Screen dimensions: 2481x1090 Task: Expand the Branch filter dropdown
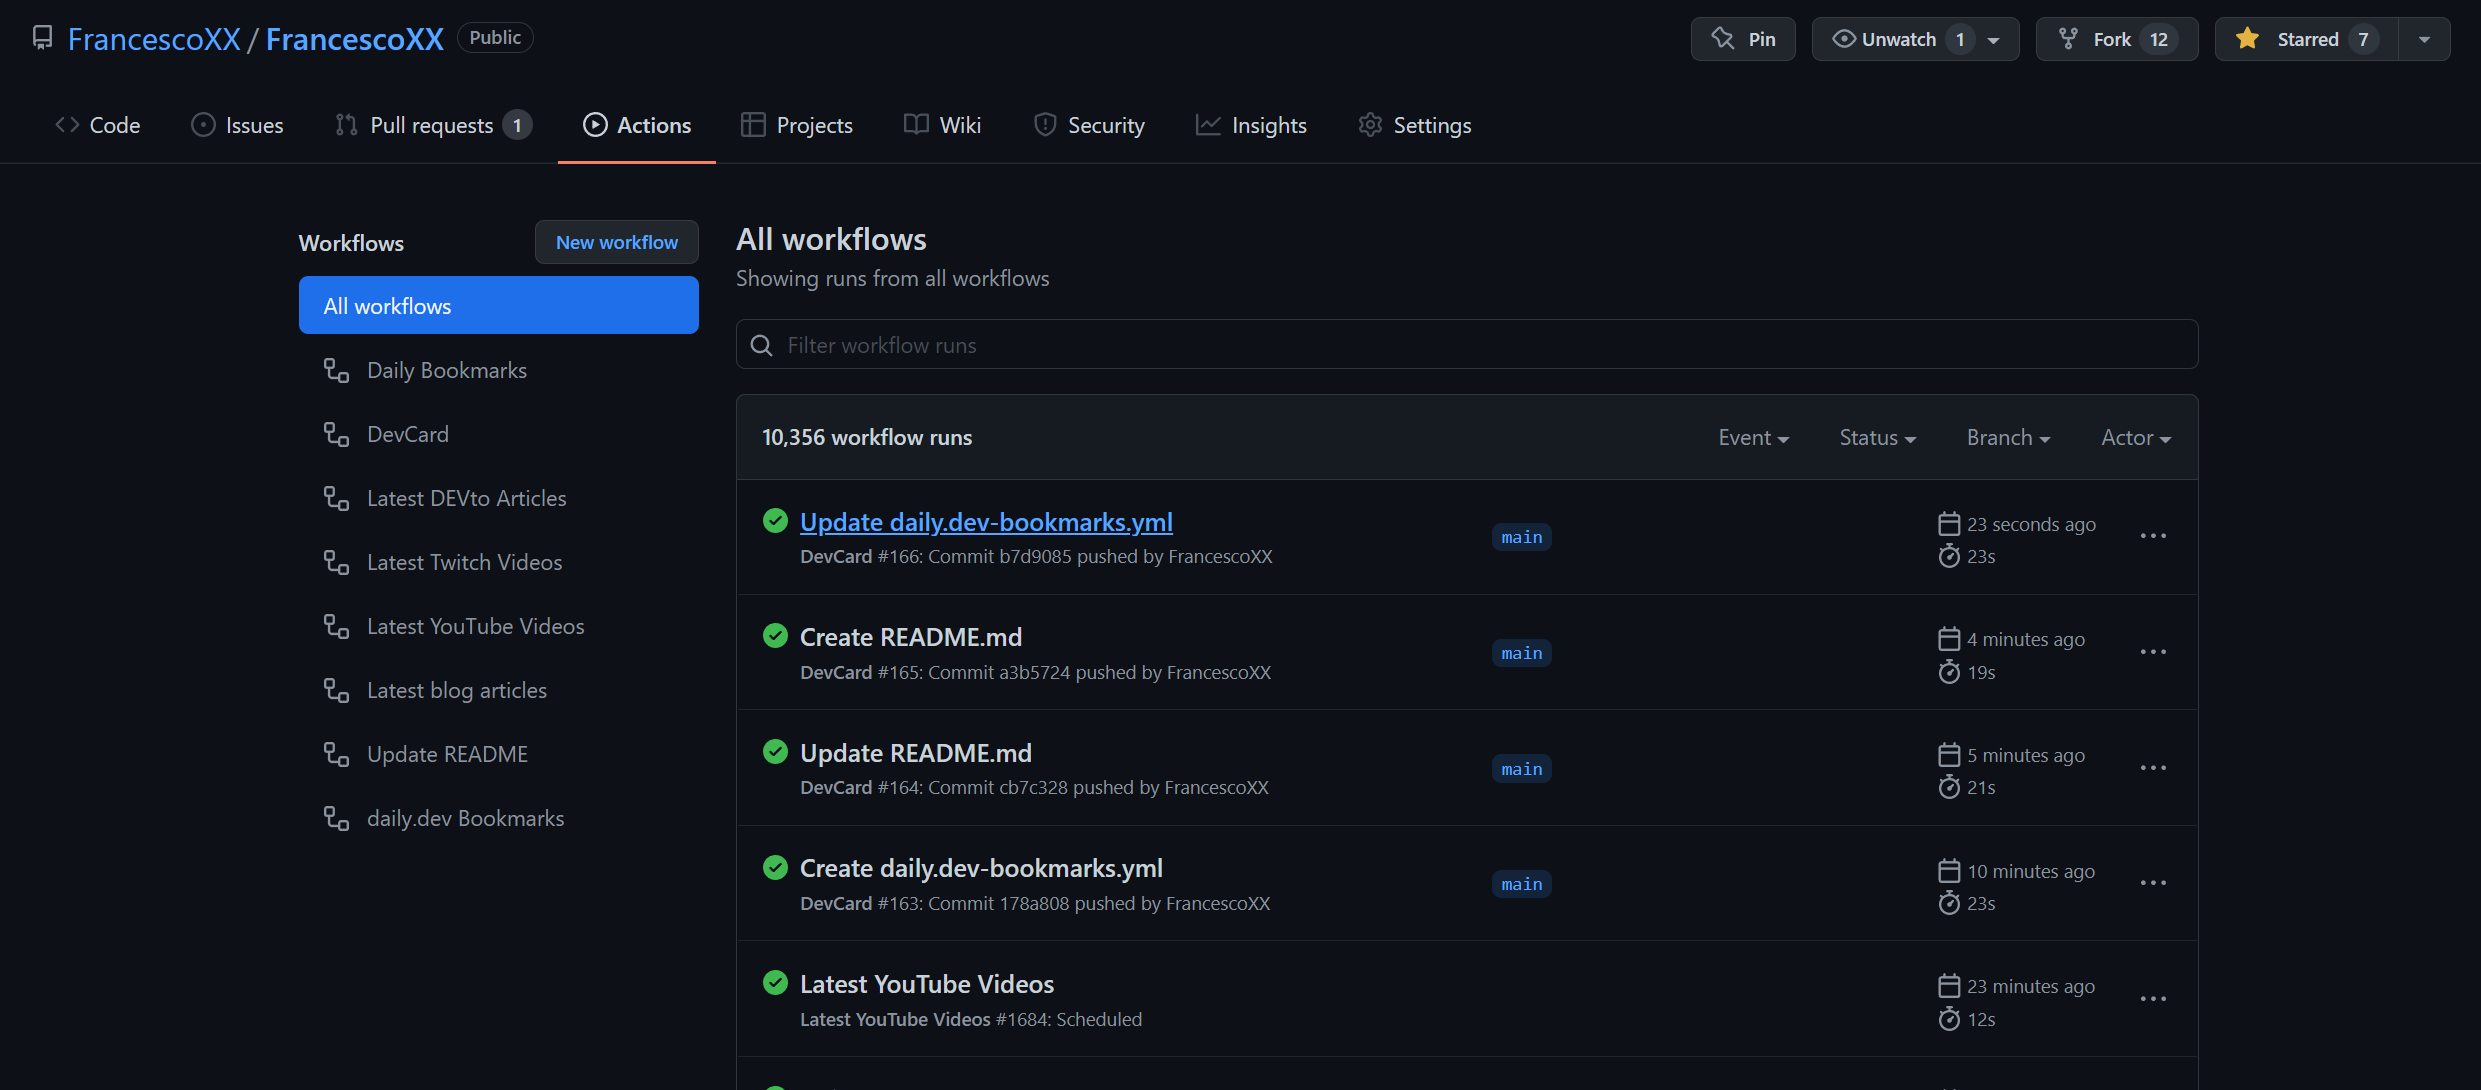point(2008,438)
